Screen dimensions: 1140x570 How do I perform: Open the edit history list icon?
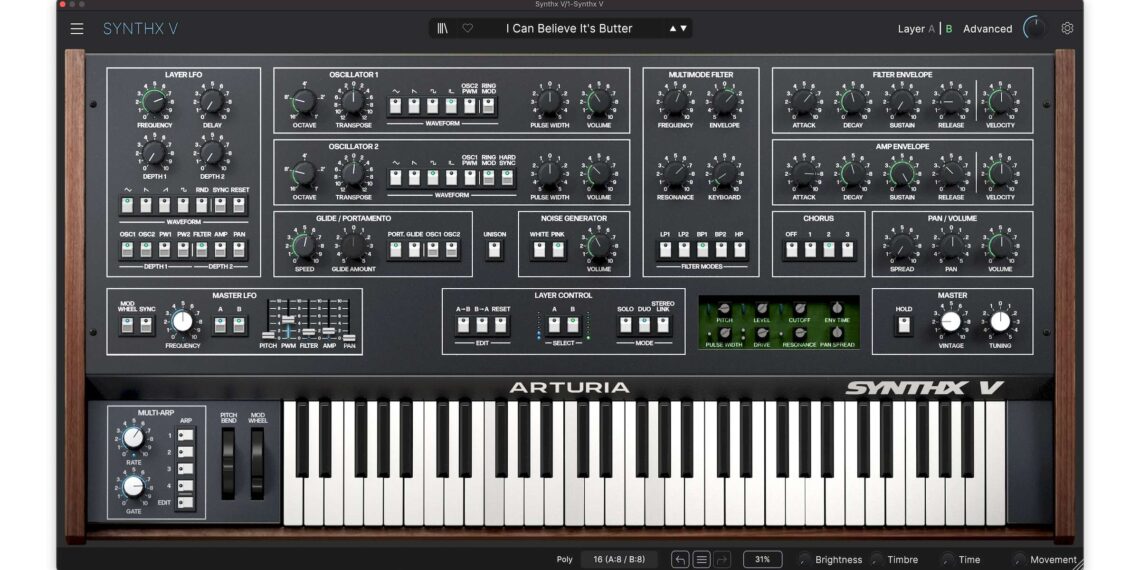point(701,559)
